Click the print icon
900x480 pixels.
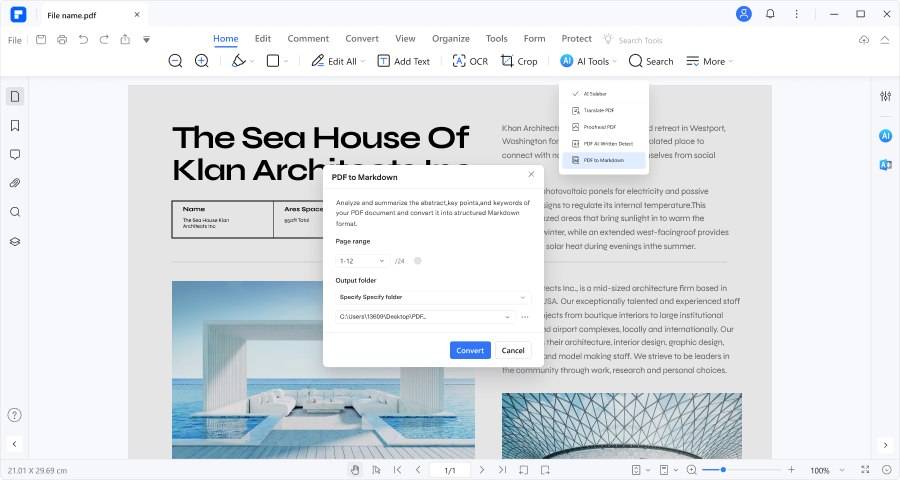point(62,40)
